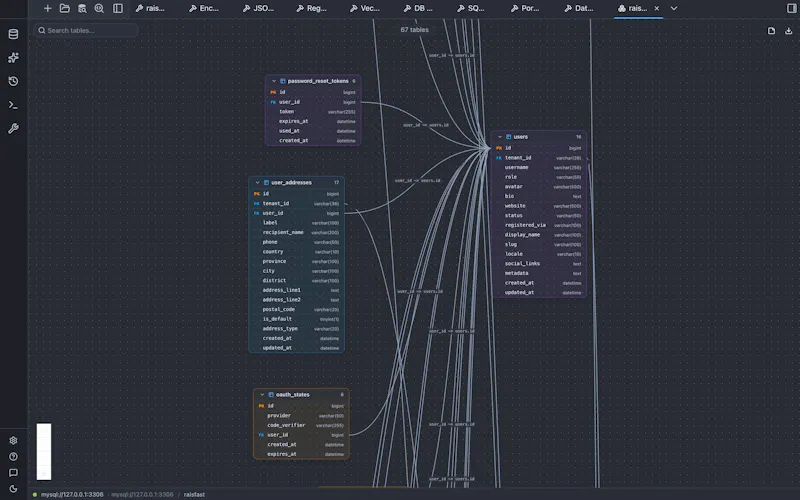Open the tab overflow chevron dropdown

(674, 8)
